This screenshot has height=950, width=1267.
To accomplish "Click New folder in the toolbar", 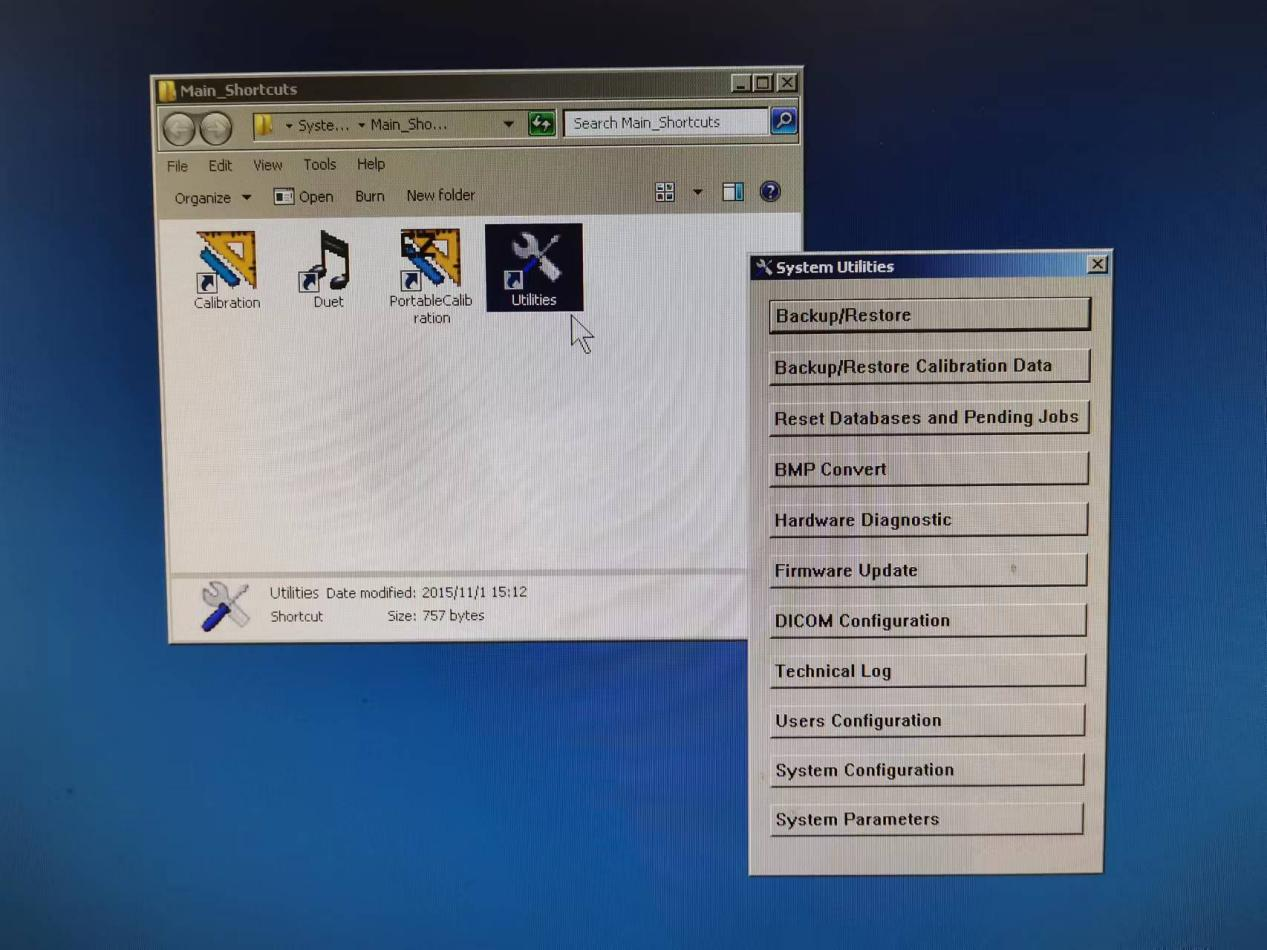I will click(x=440, y=195).
